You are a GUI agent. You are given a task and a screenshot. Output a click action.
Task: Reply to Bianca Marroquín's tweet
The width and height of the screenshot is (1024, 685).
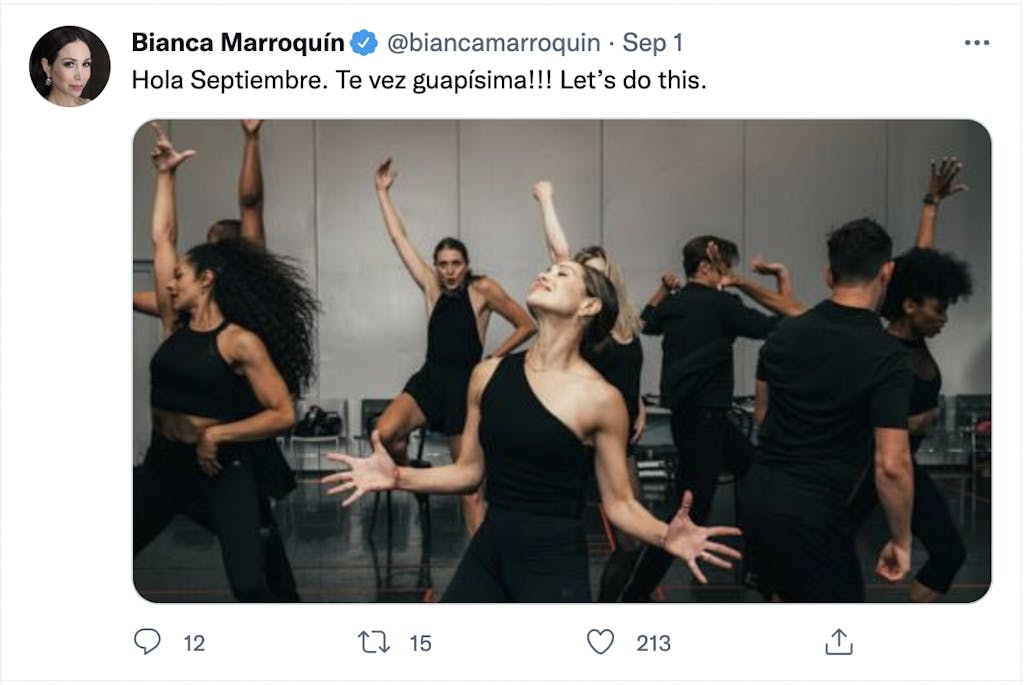click(x=147, y=642)
